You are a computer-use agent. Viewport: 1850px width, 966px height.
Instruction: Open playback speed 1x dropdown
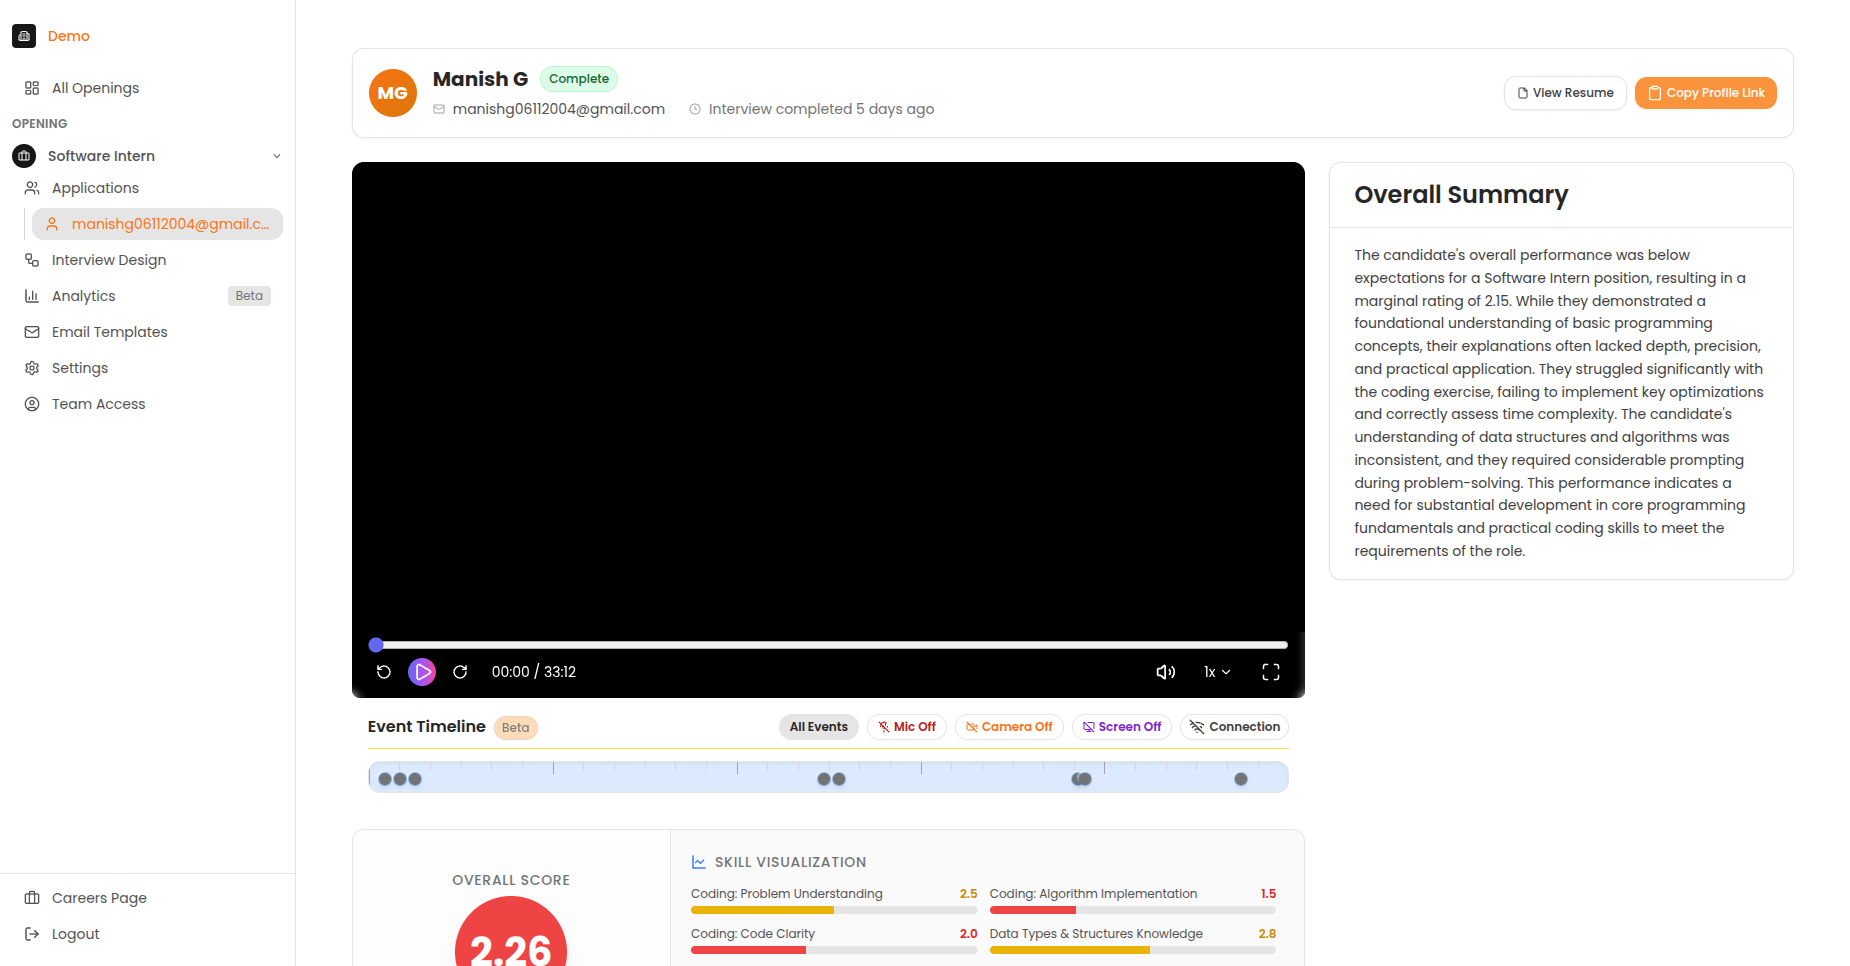[1217, 672]
